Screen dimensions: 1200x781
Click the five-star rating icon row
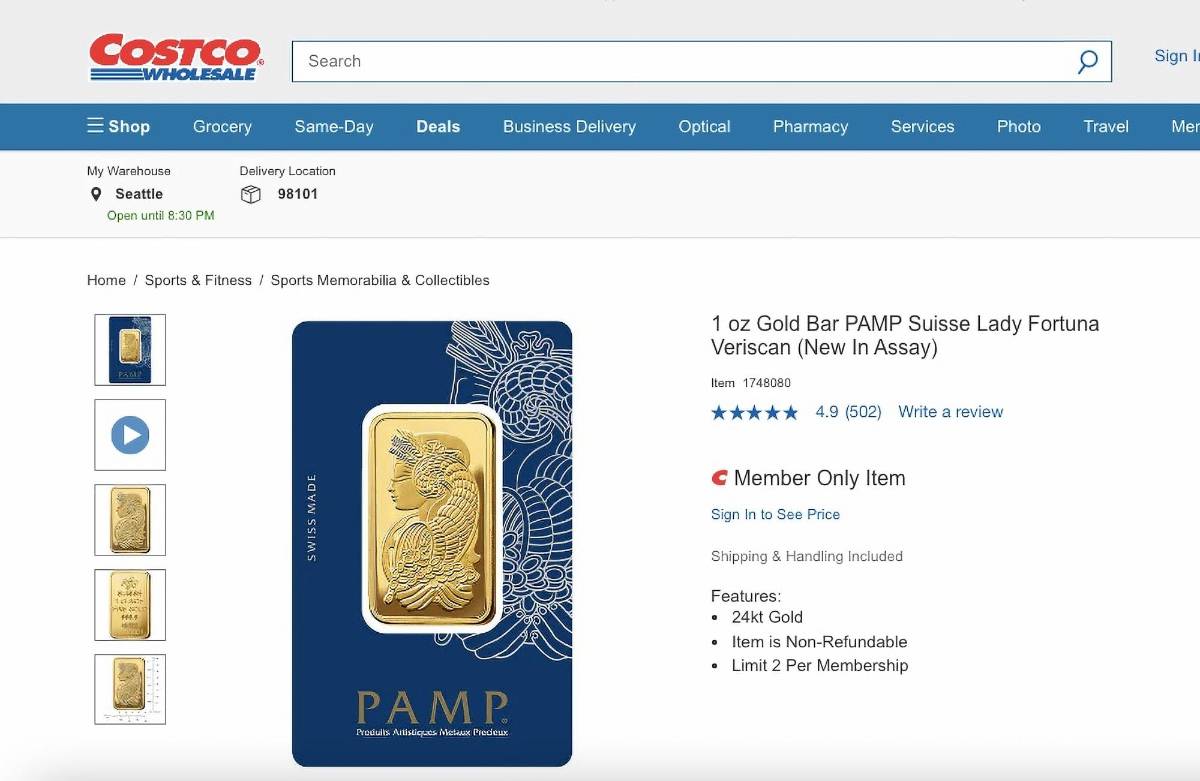coord(754,411)
